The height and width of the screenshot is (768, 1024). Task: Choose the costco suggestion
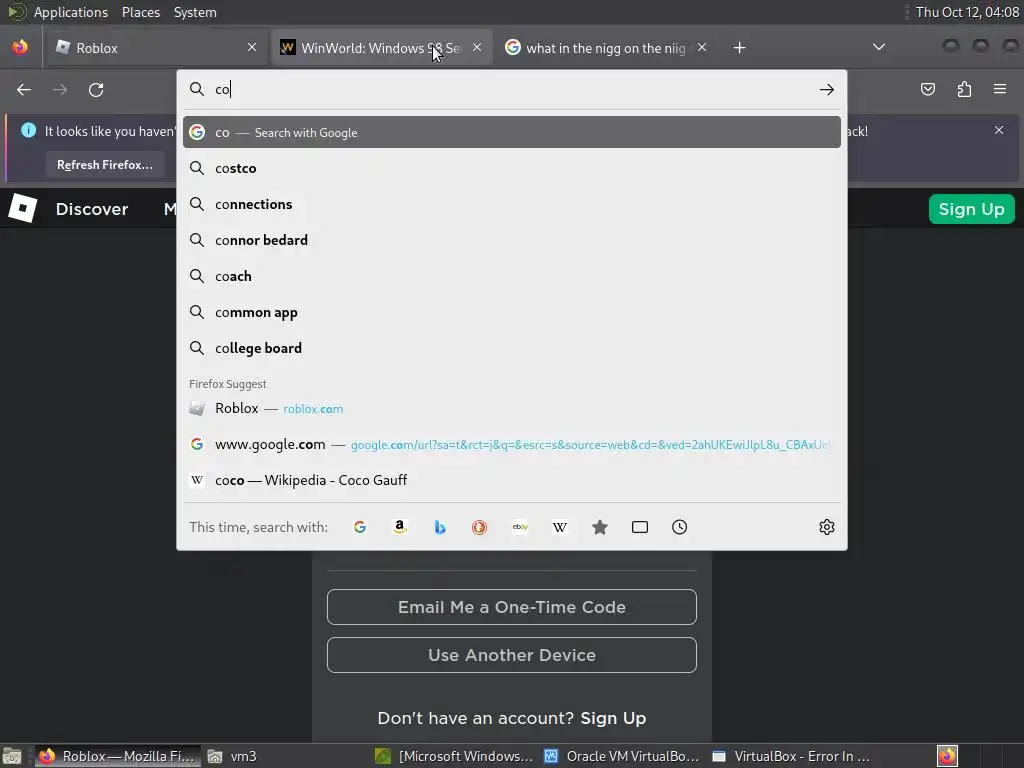pyautogui.click(x=512, y=168)
